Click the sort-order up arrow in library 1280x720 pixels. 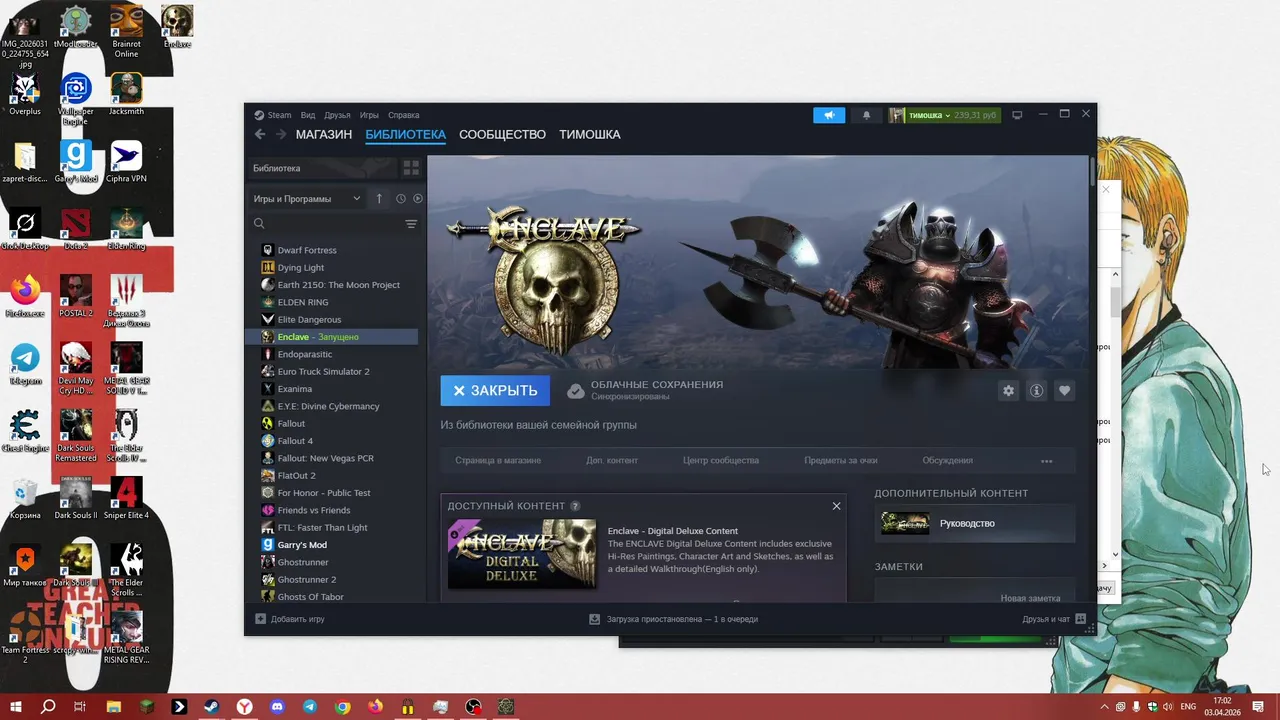tap(379, 199)
